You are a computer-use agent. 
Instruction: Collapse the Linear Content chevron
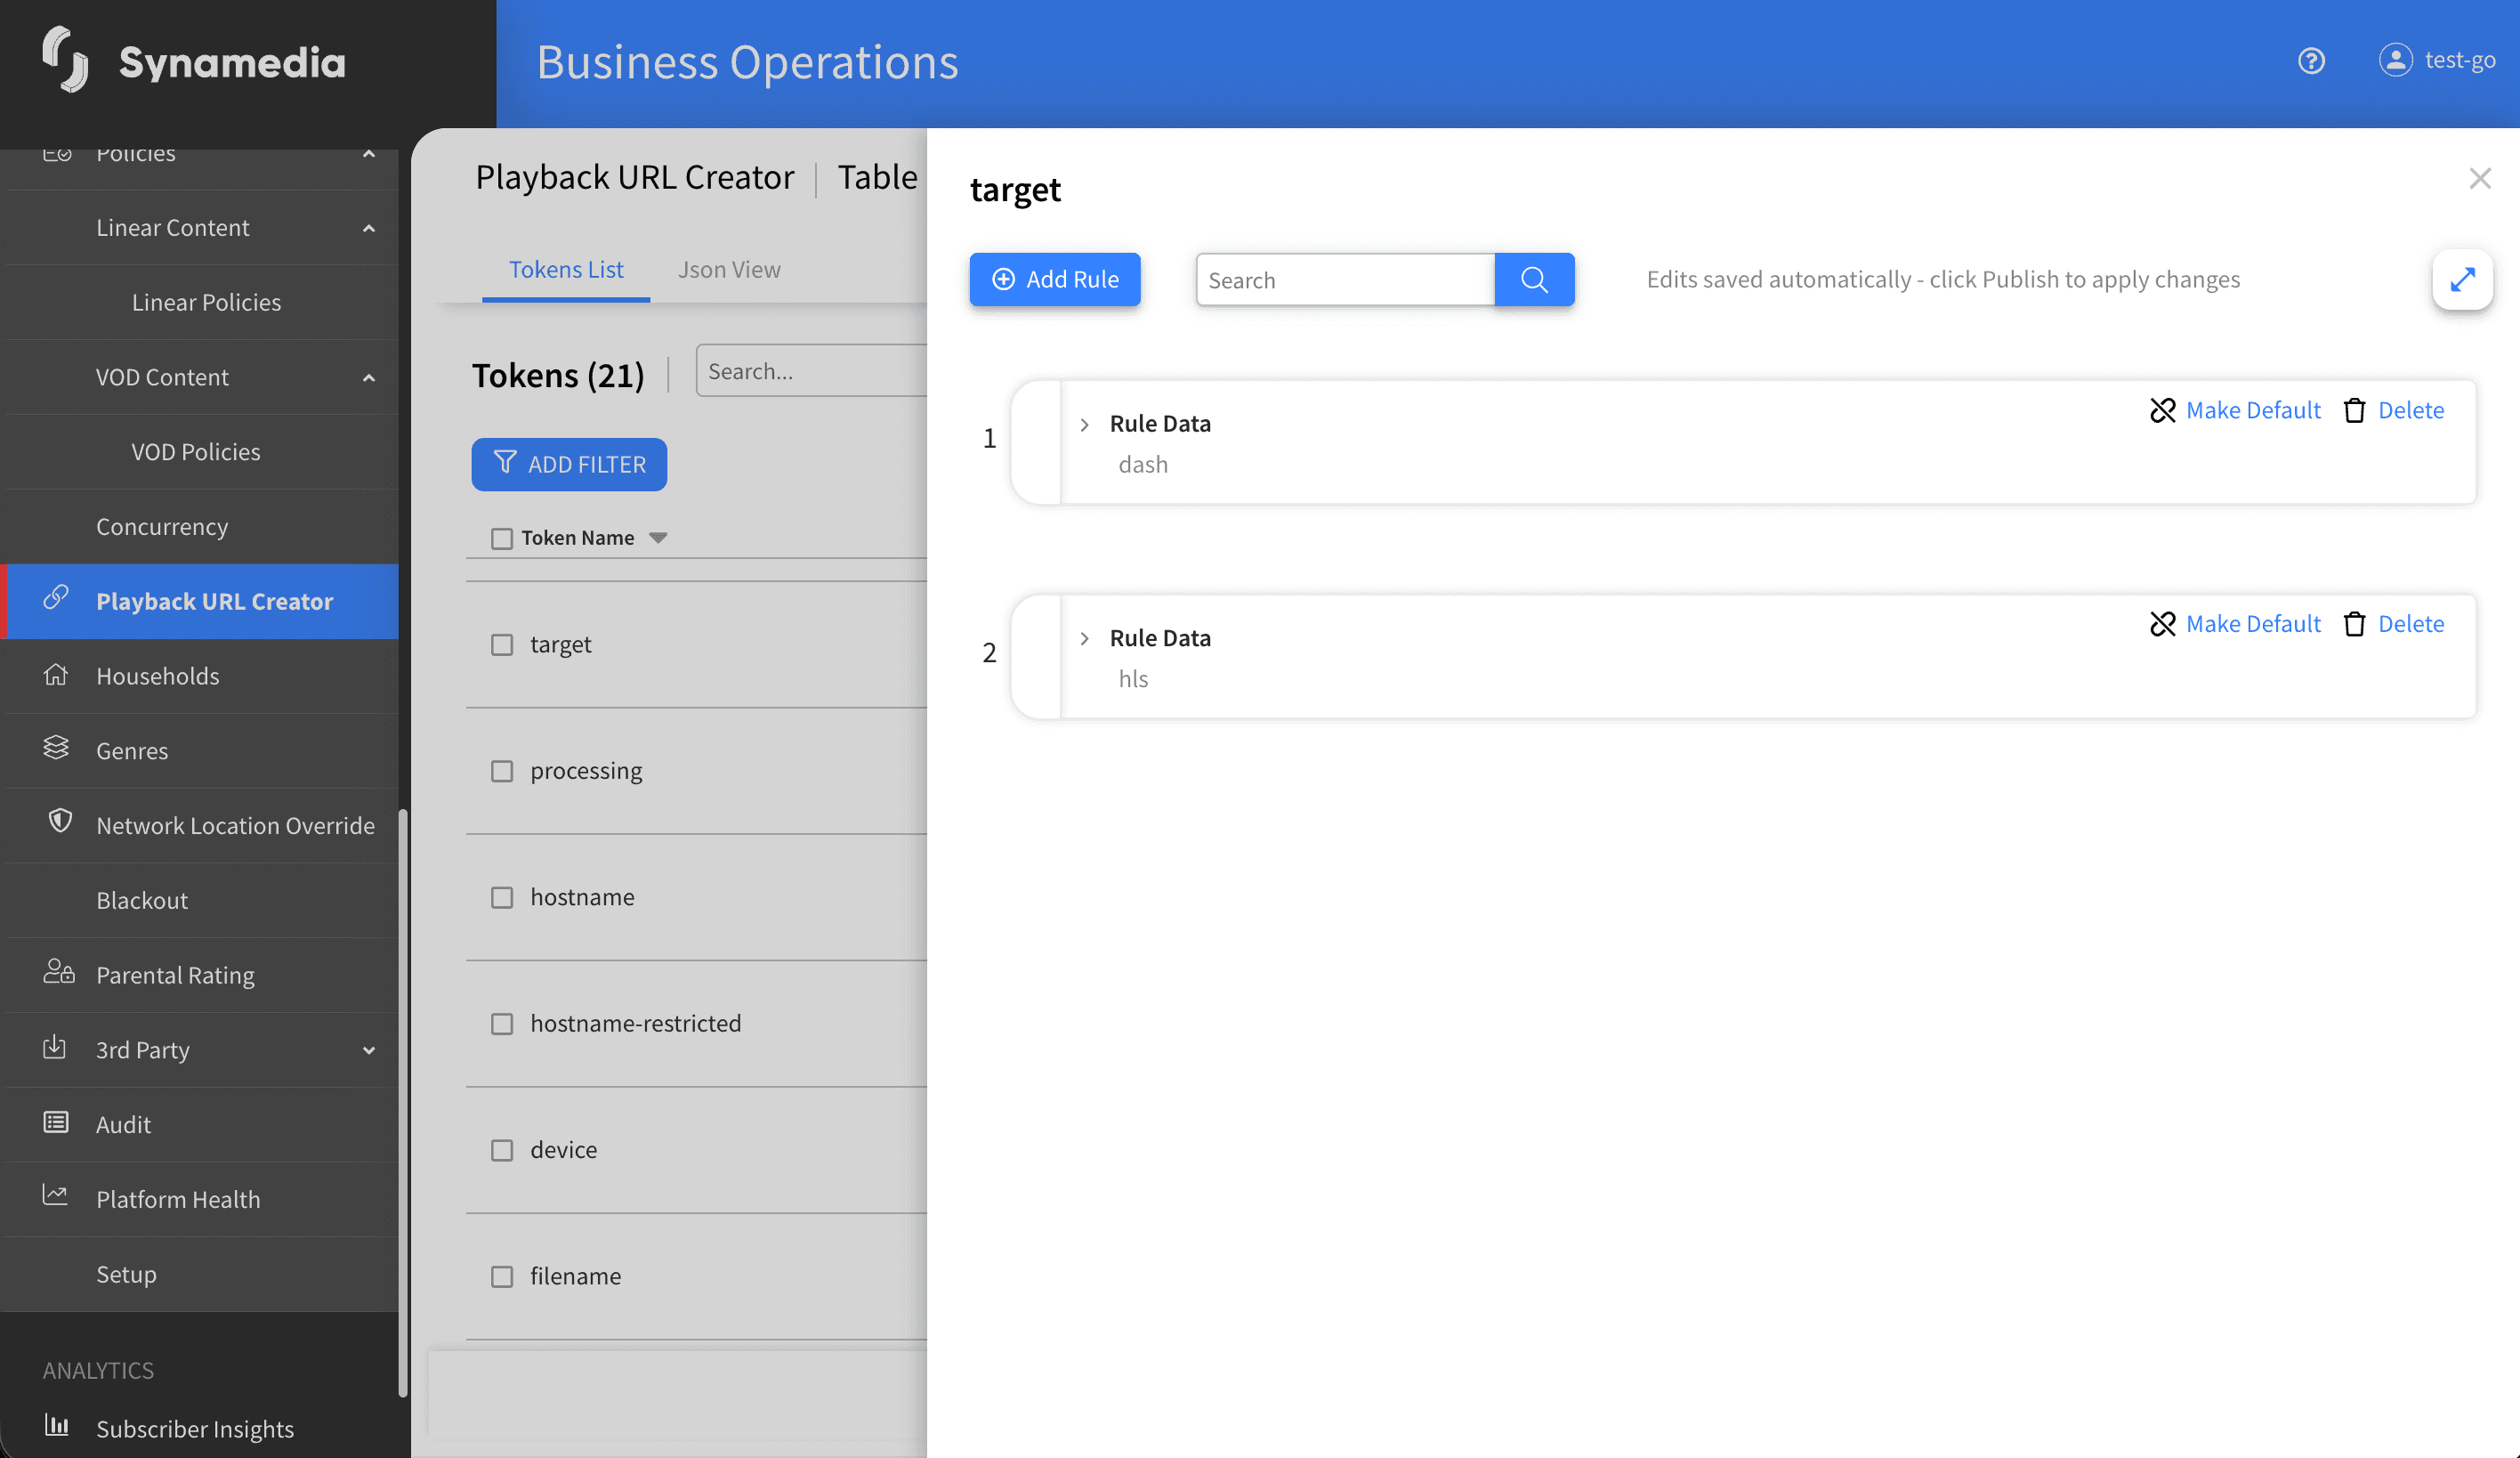(x=369, y=229)
